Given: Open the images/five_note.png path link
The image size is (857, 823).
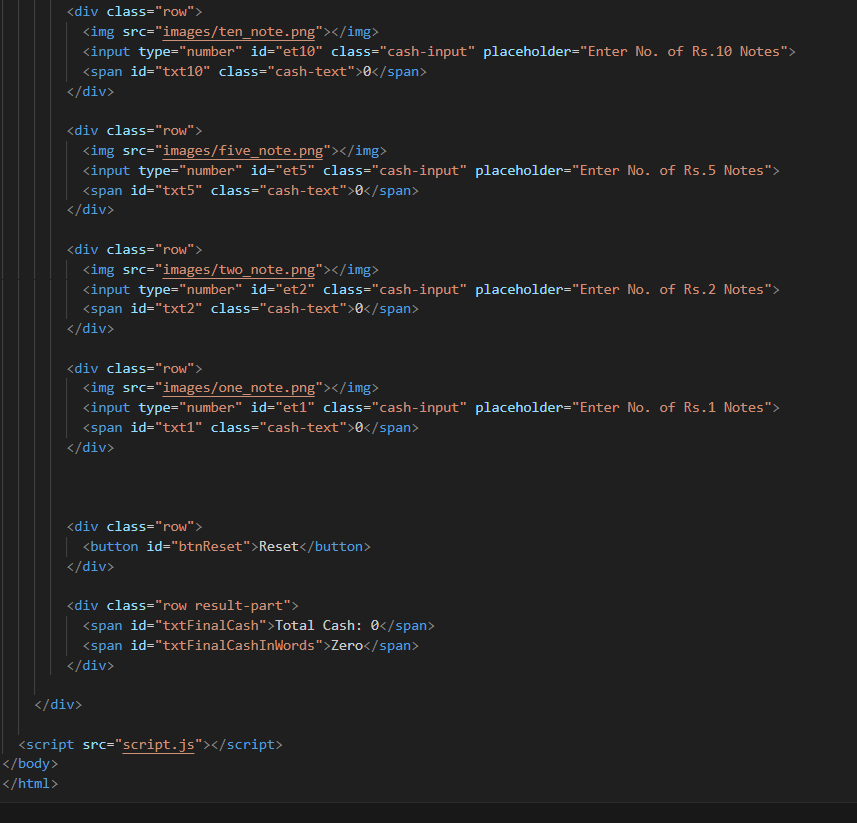Looking at the screenshot, I should point(243,150).
